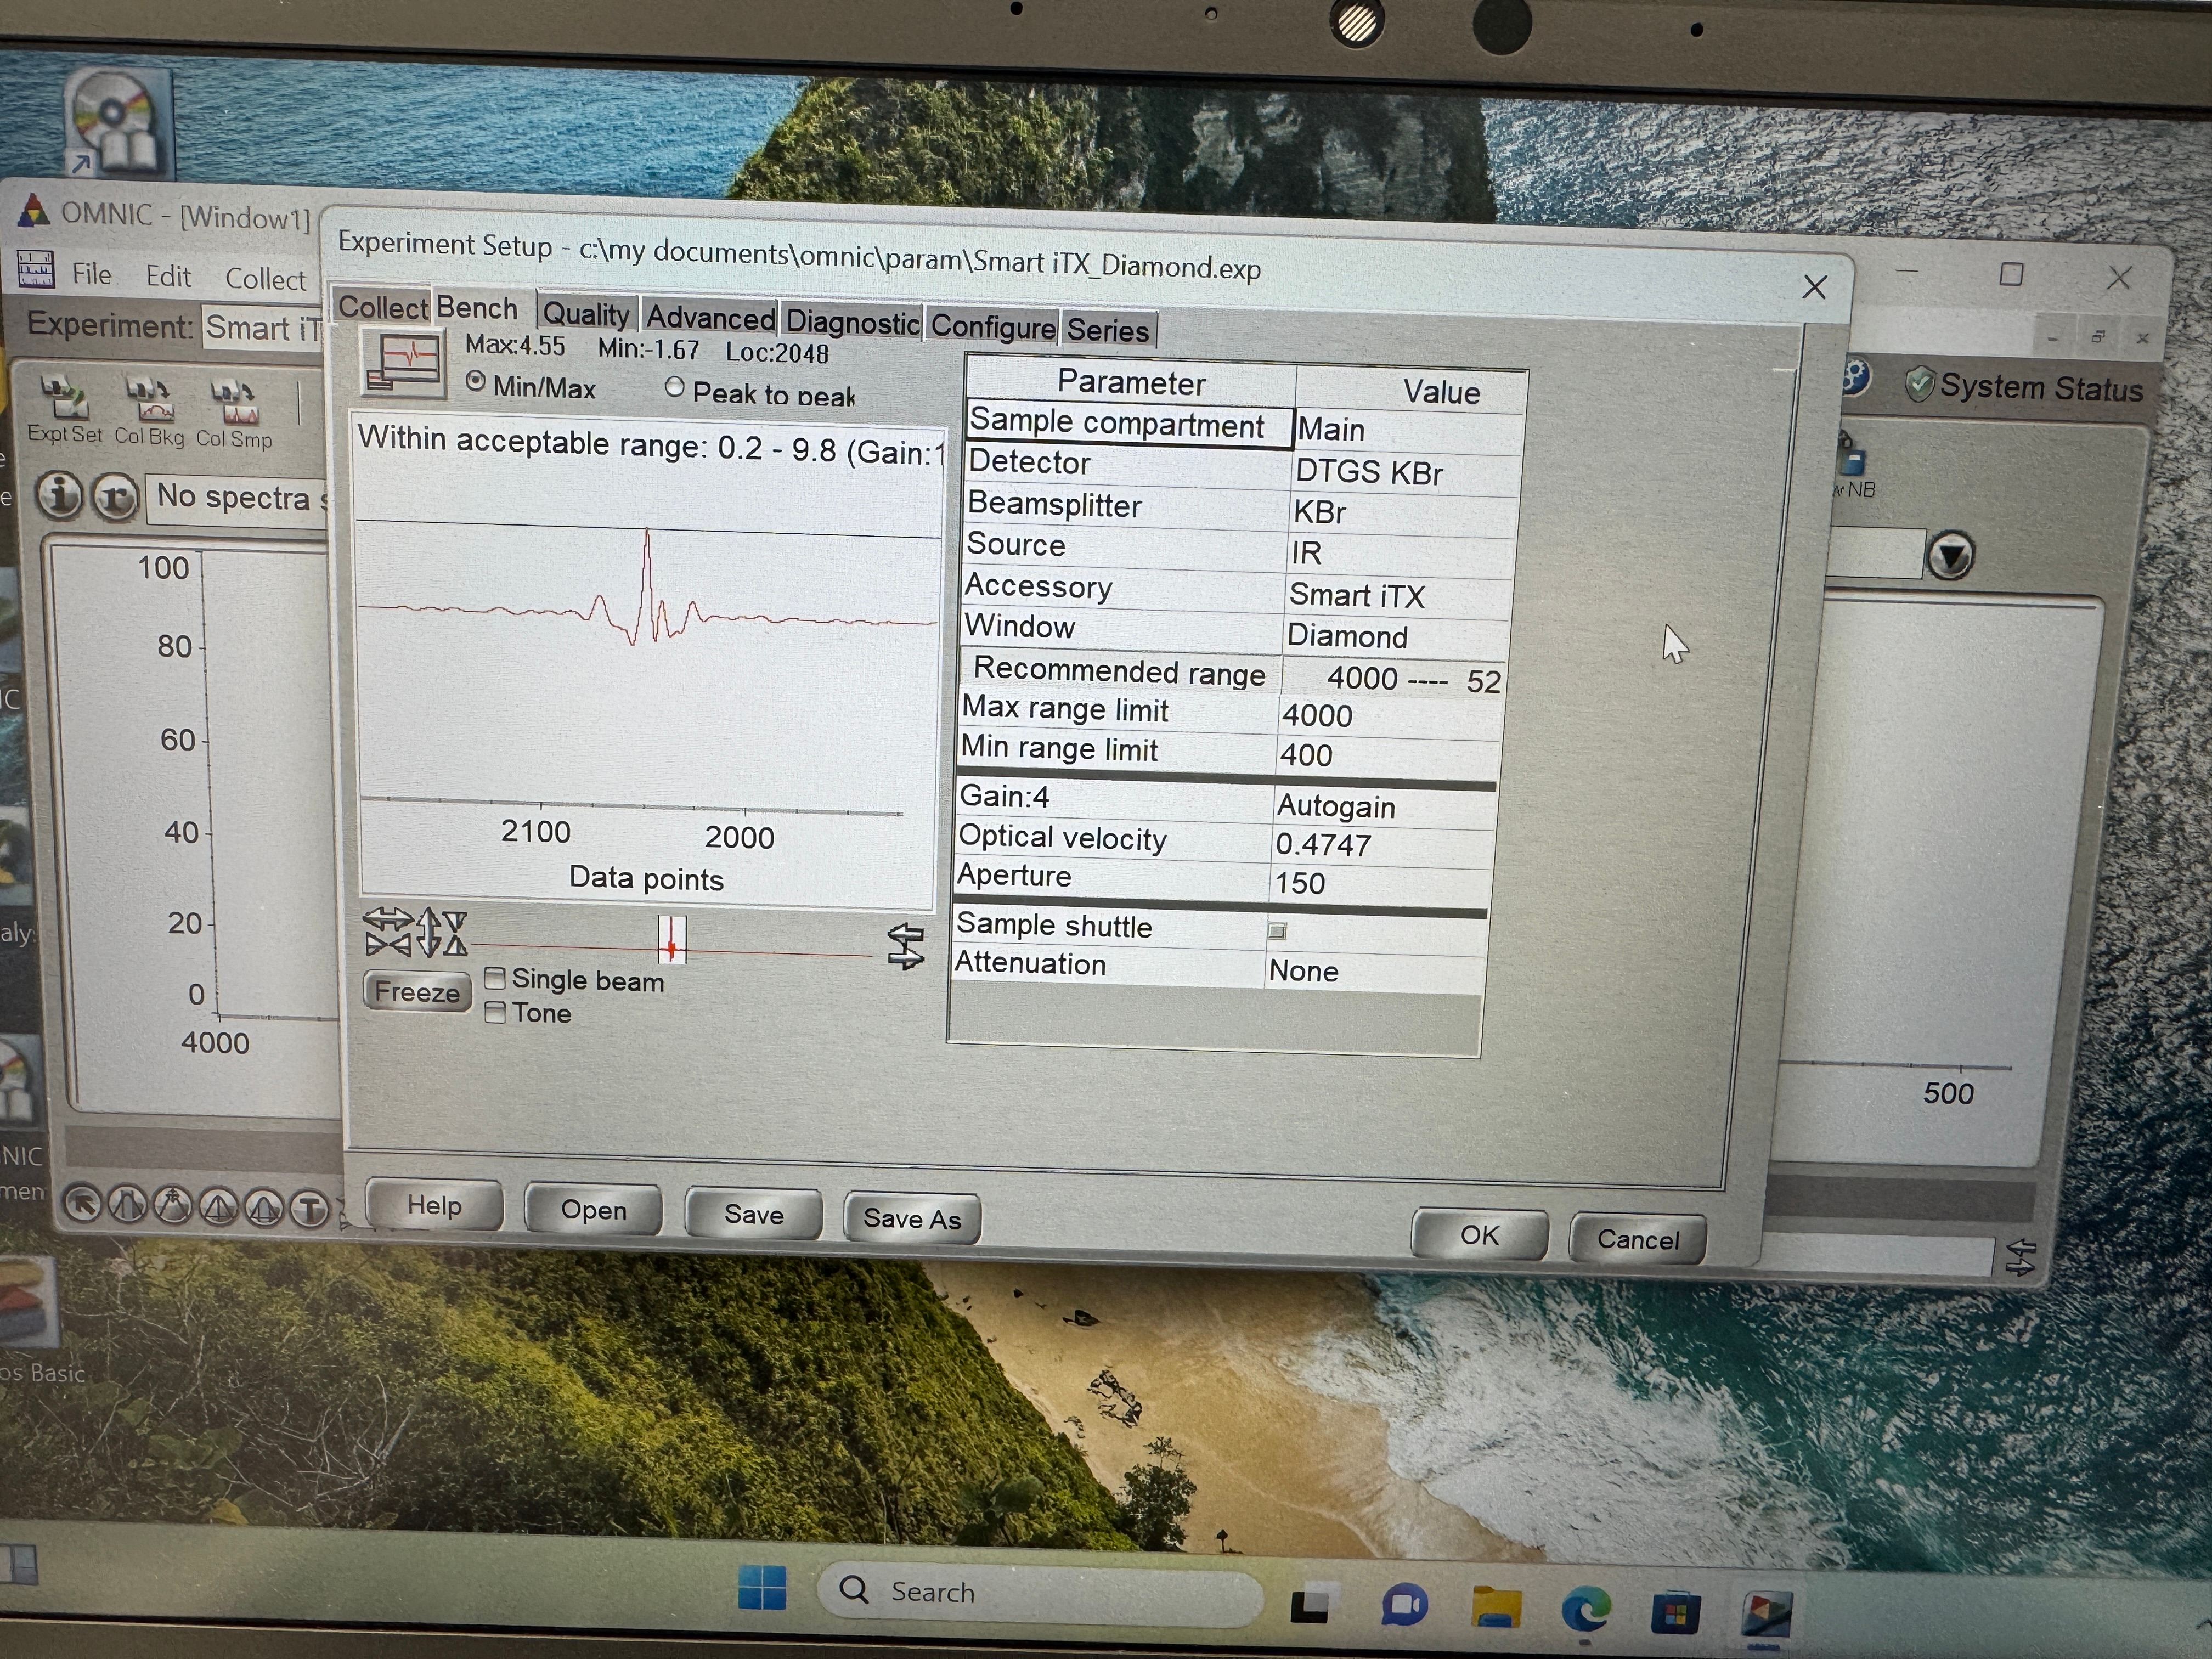This screenshot has width=2212, height=1659.
Task: Open the Experiment dropdown showing Smart iT
Action: click(x=264, y=328)
